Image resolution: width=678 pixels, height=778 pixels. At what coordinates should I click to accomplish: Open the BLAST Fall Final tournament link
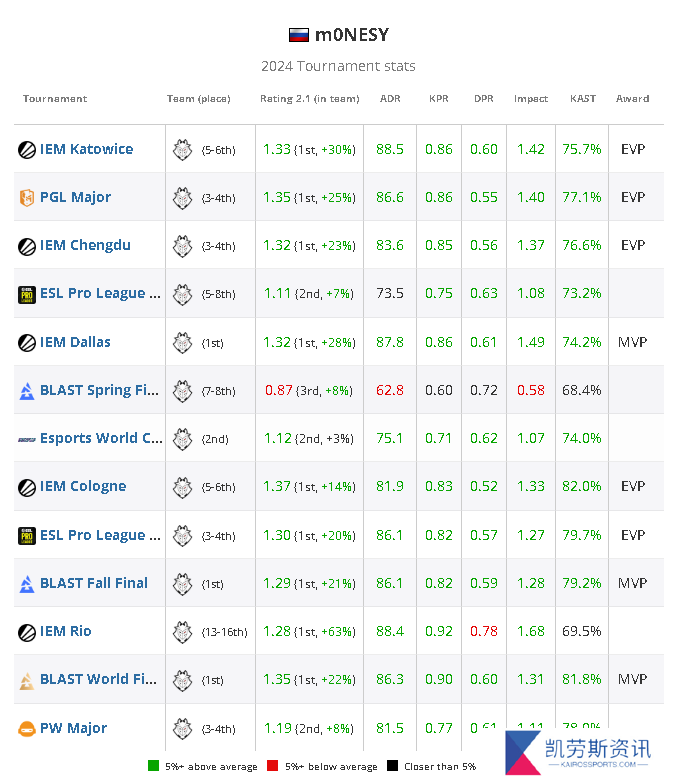(94, 583)
